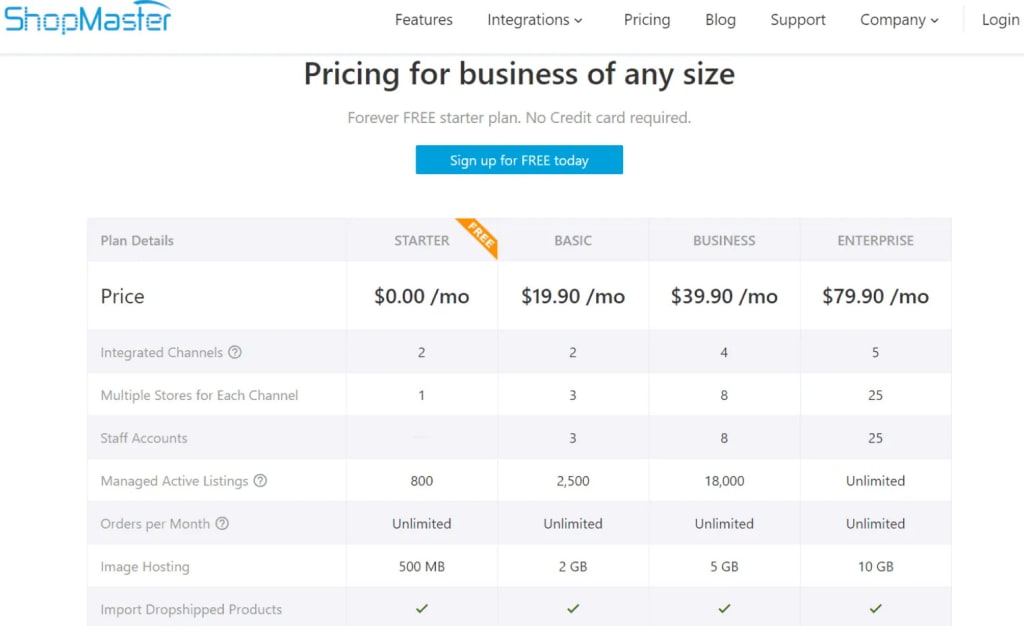
Task: Click the 5 GB image hosting value
Action: [724, 567]
